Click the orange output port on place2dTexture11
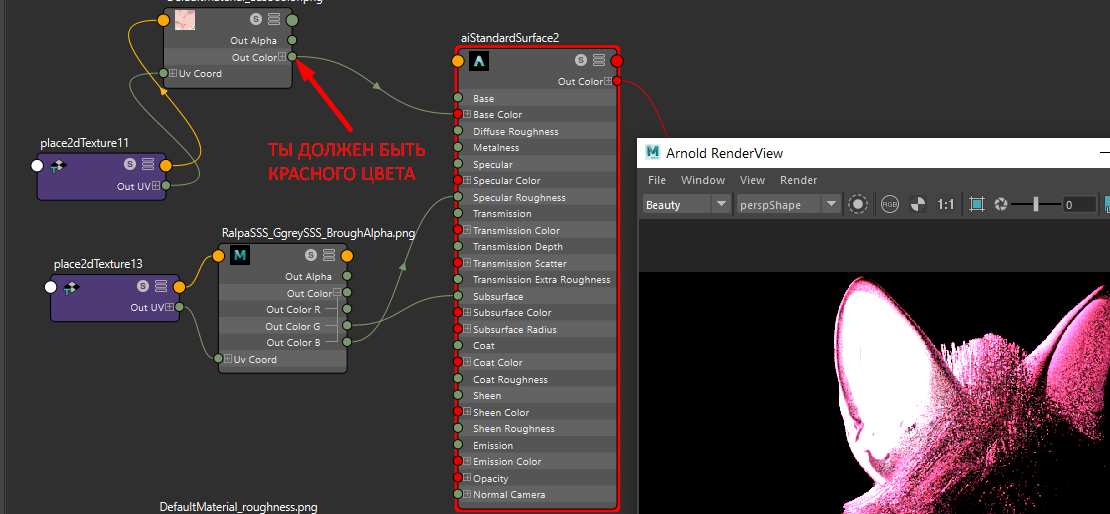The image size is (1110, 514). 165,166
